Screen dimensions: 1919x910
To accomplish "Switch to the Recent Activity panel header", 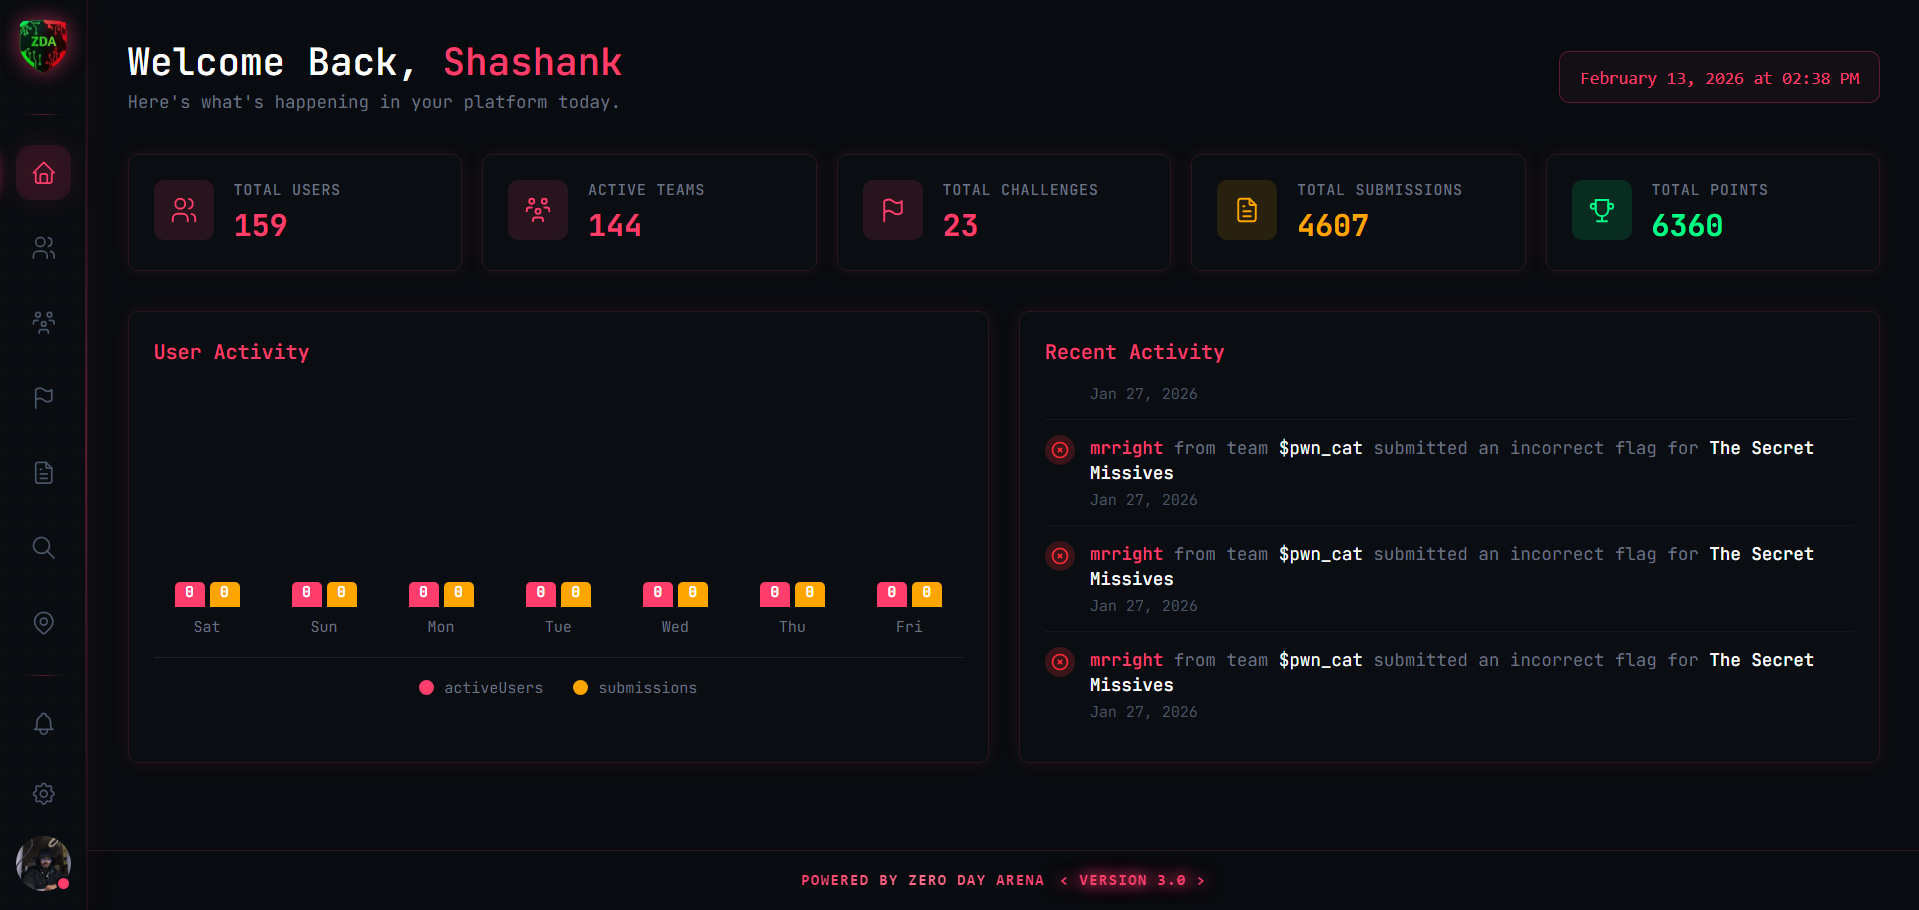I will coord(1134,352).
